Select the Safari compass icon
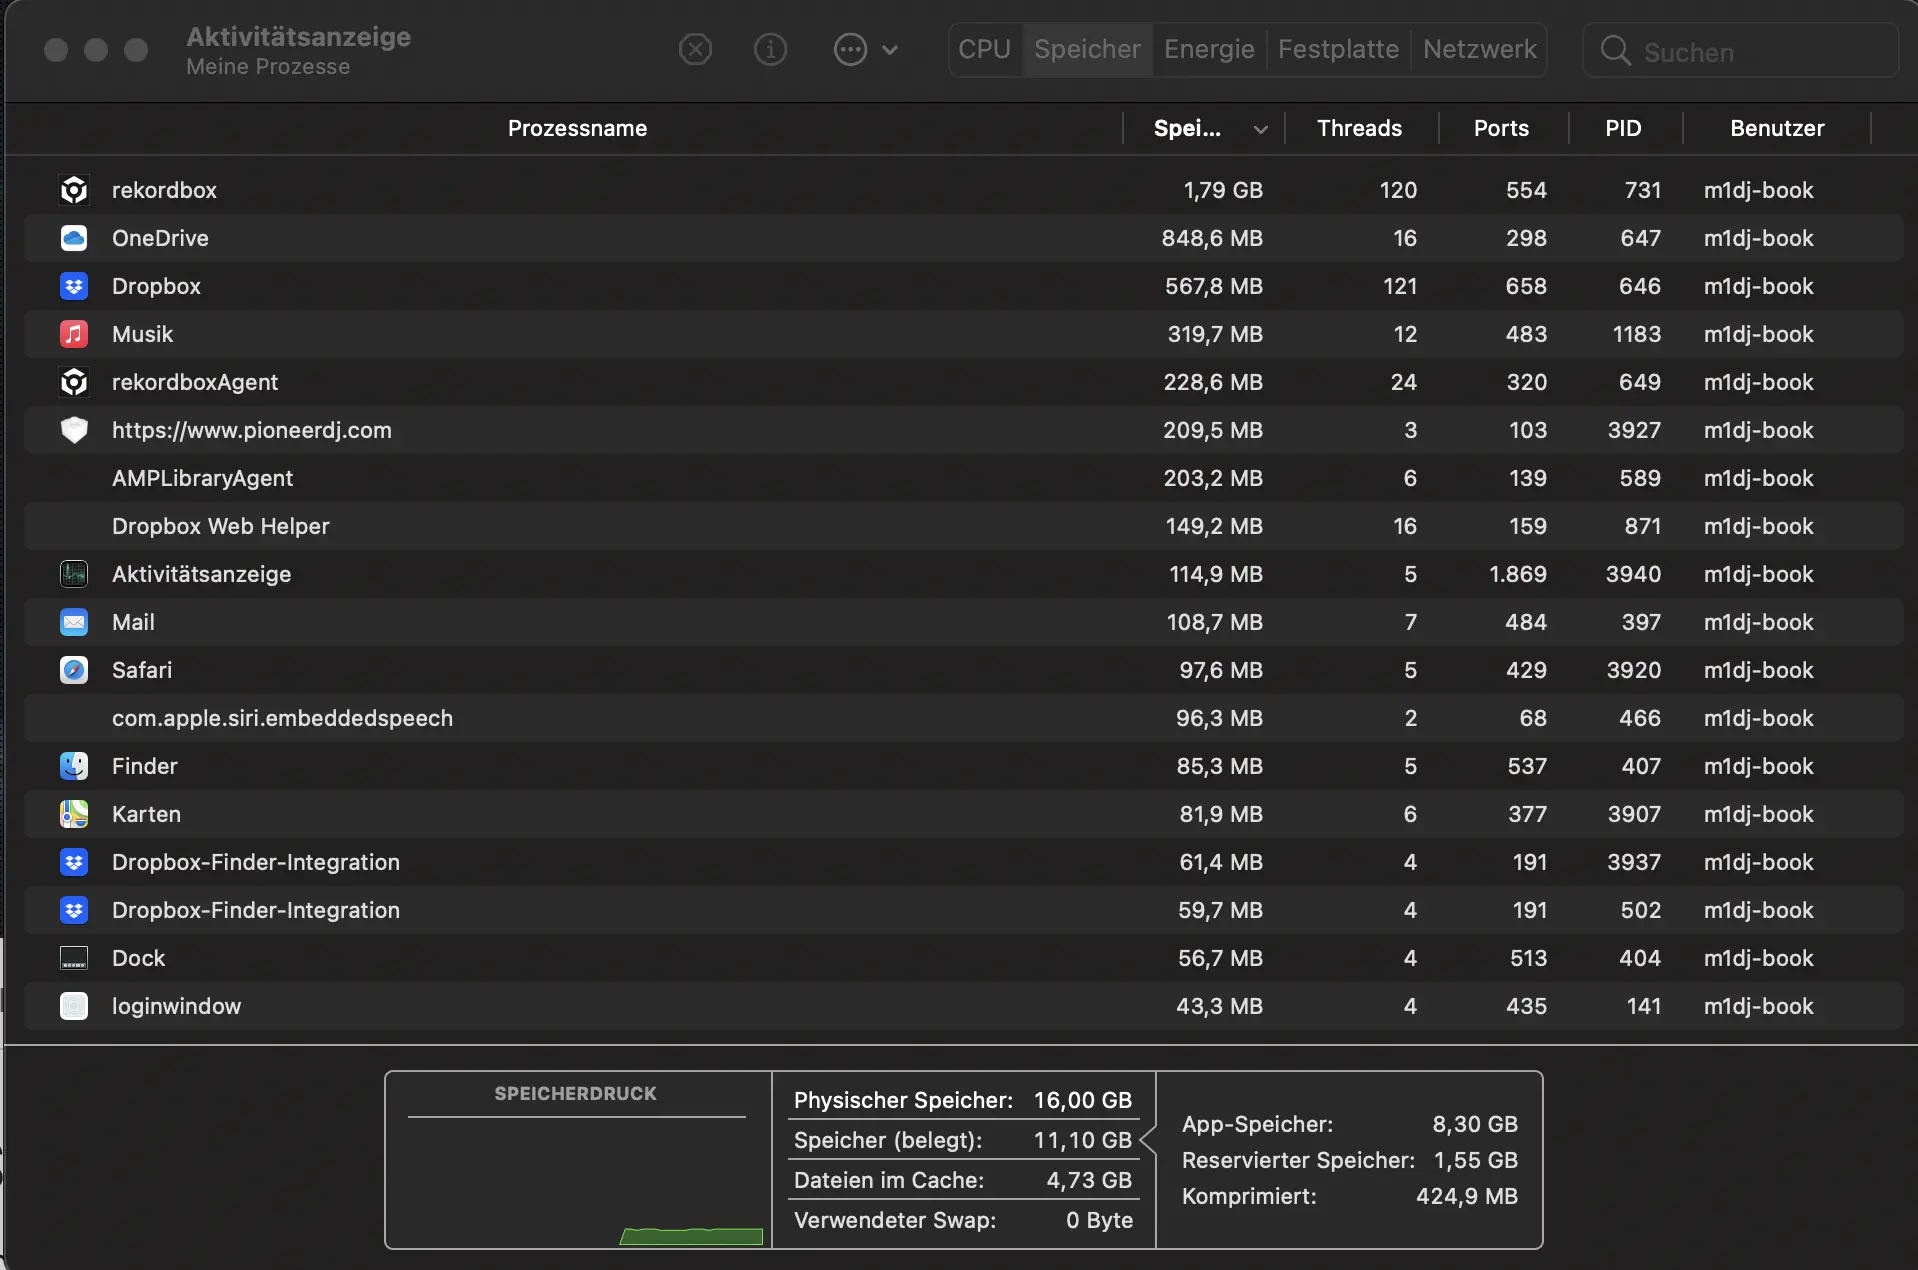The width and height of the screenshot is (1918, 1270). (74, 670)
